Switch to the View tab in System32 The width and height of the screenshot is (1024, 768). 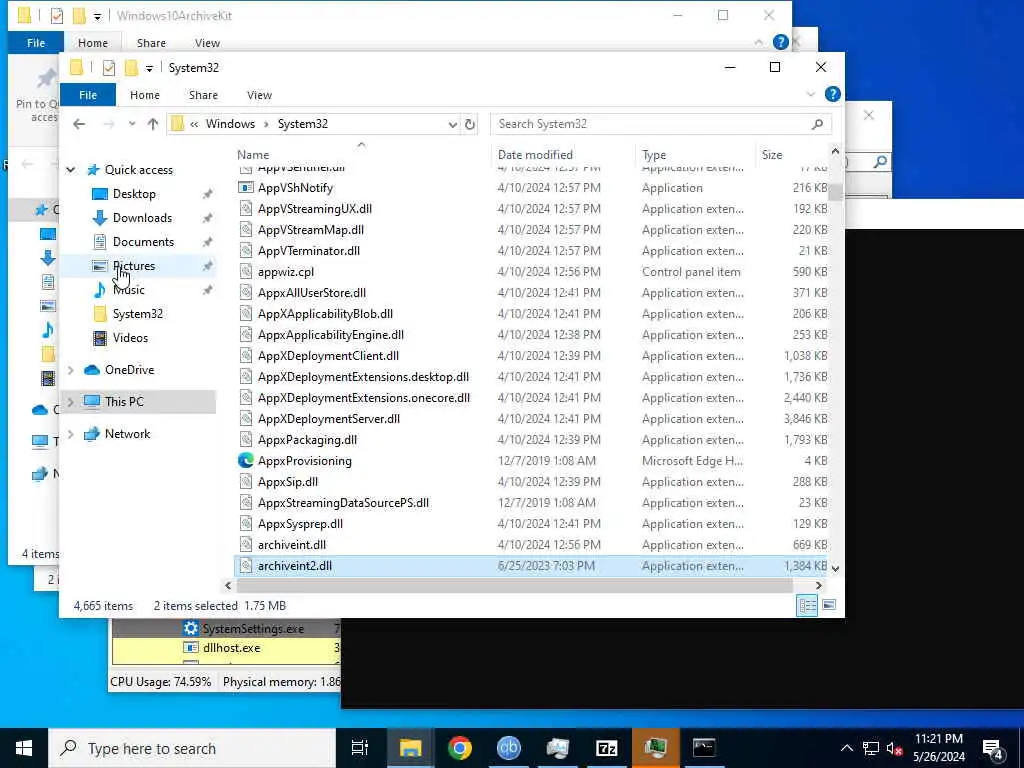259,95
